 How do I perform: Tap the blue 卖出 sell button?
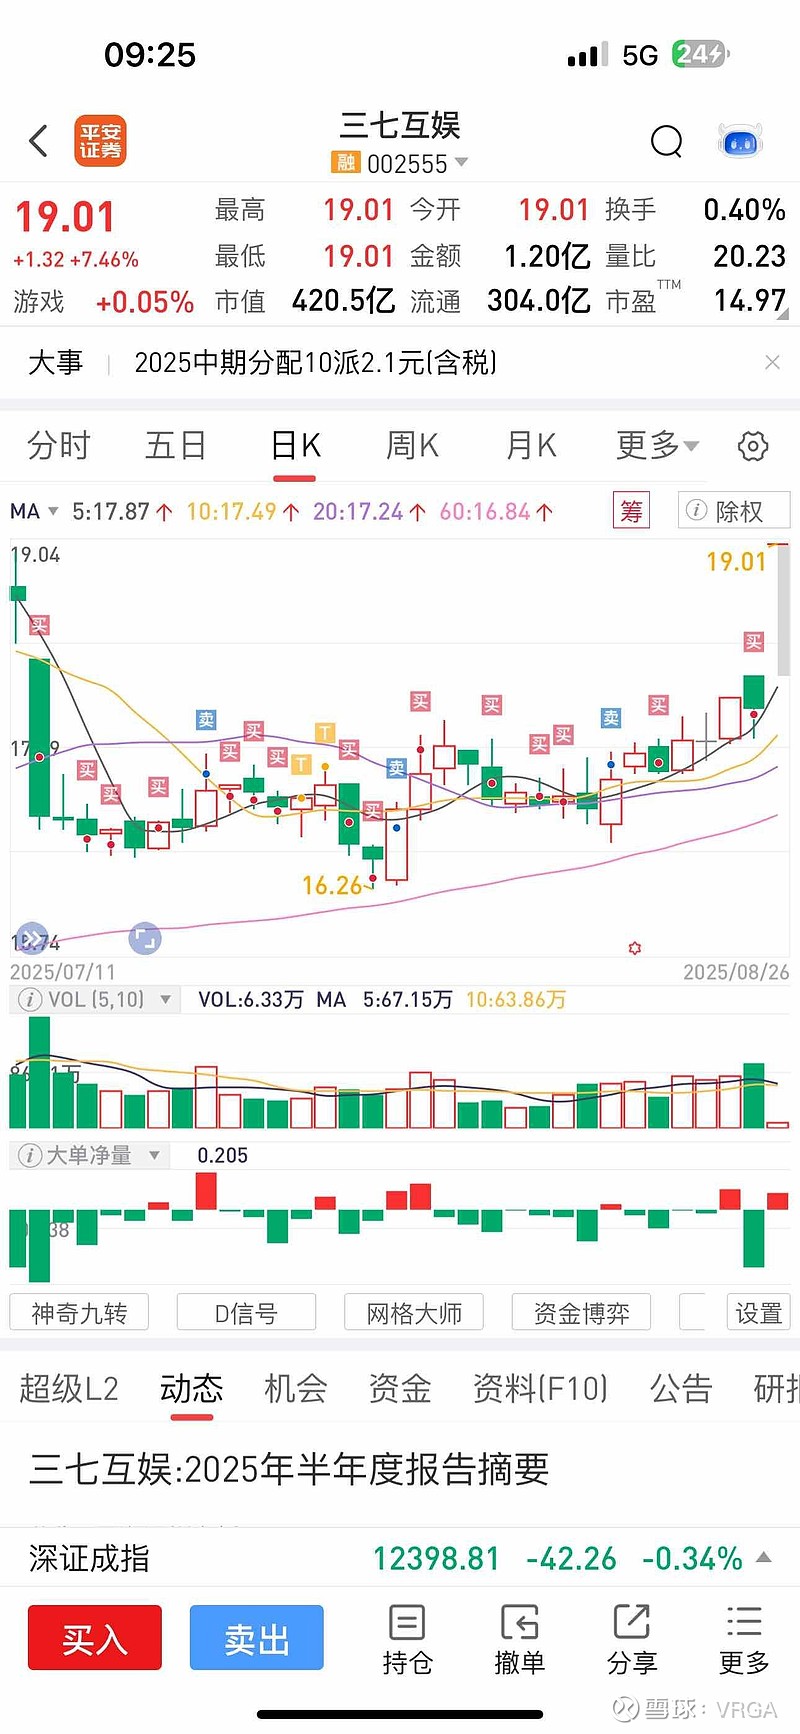tap(257, 1638)
